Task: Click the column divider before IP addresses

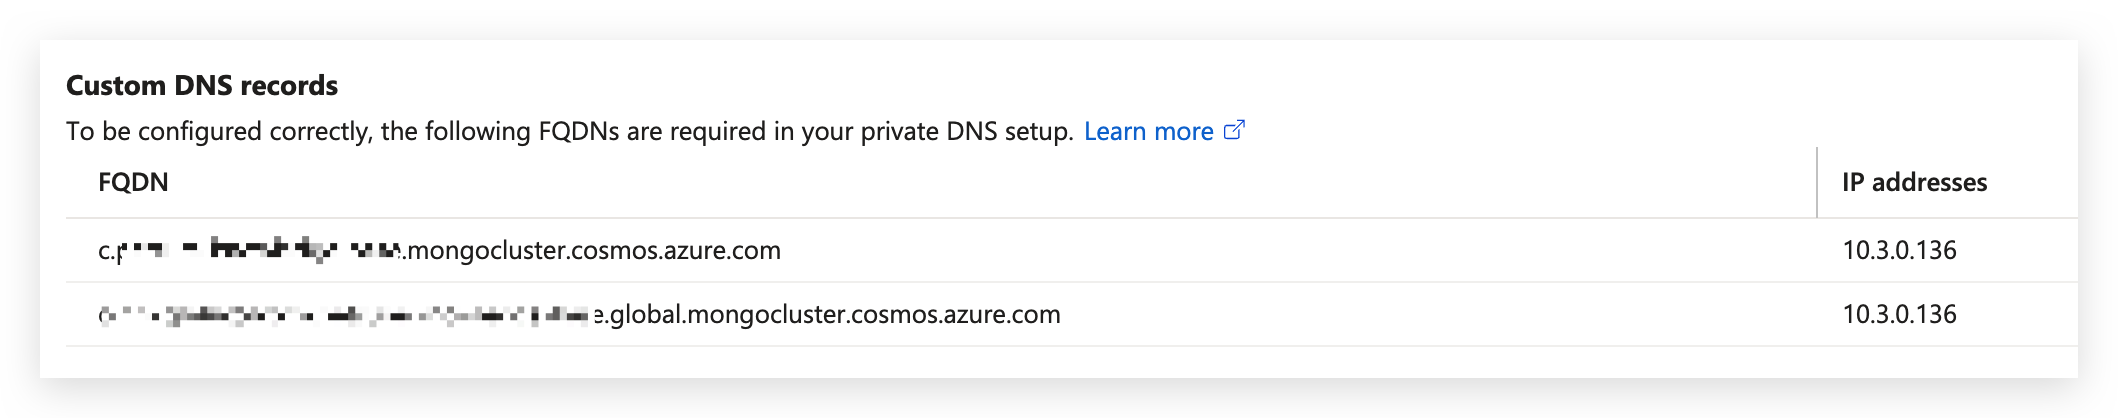Action: (x=1816, y=182)
